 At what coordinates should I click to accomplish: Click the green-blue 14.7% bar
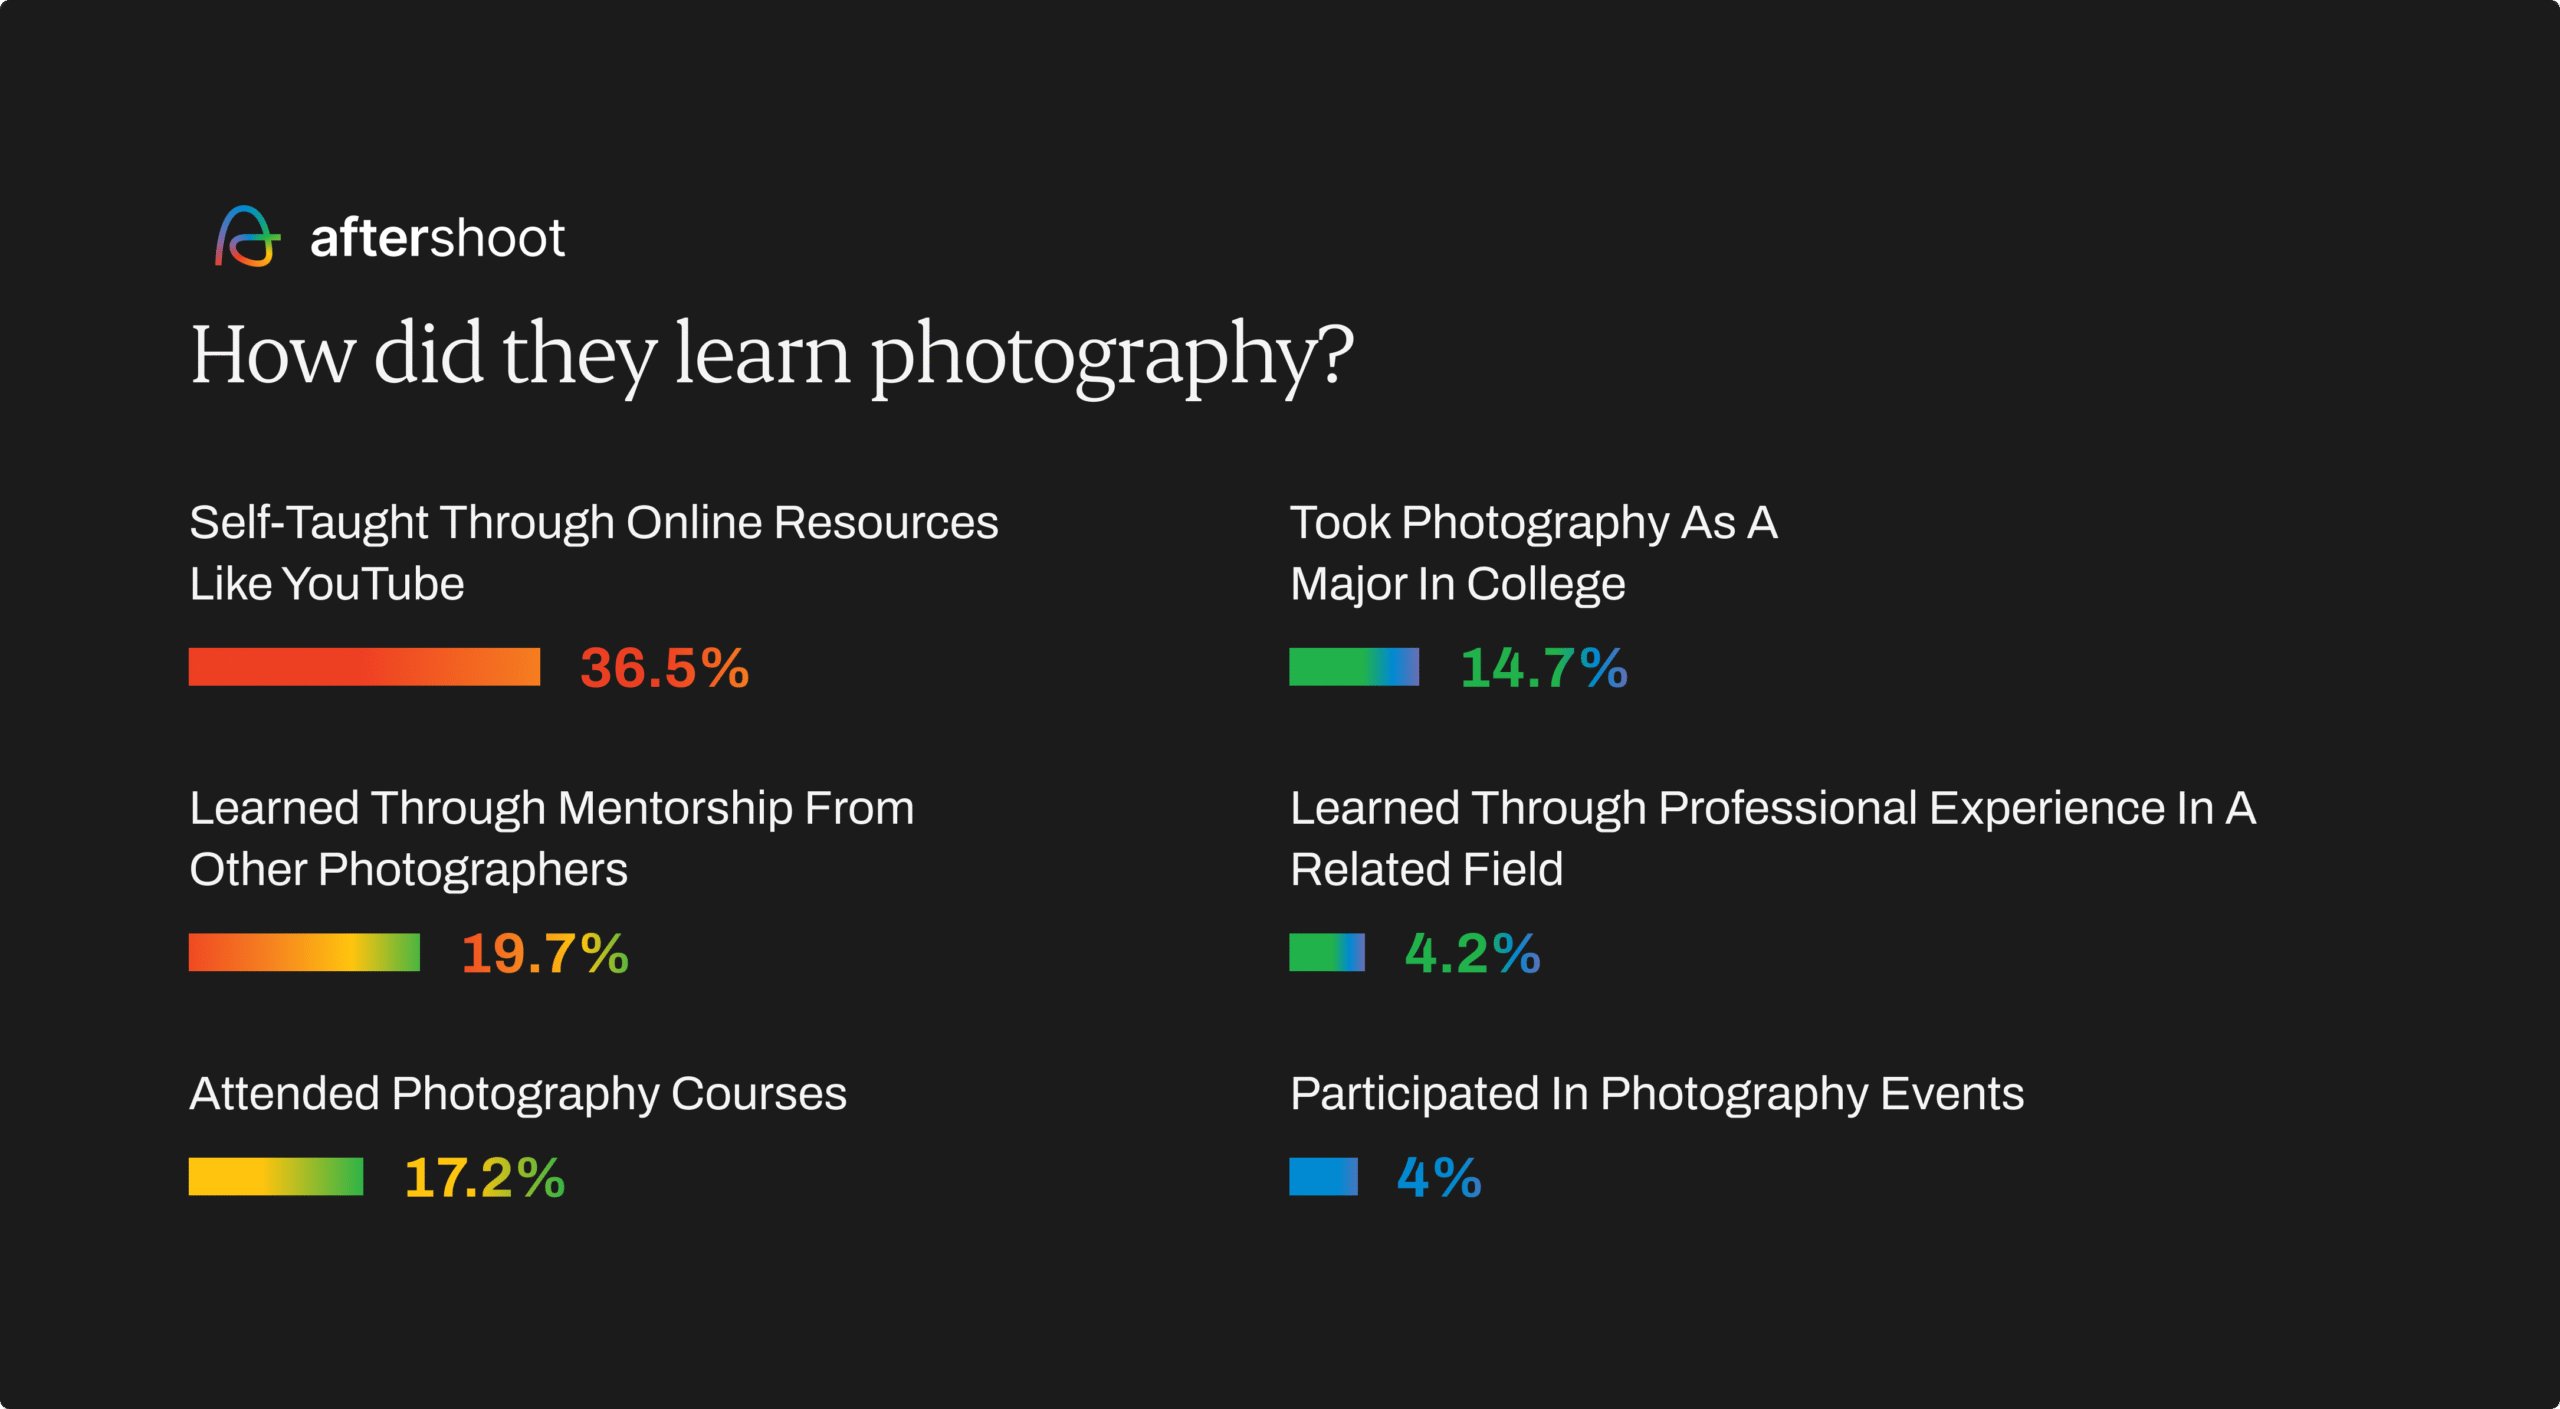[x=1353, y=667]
